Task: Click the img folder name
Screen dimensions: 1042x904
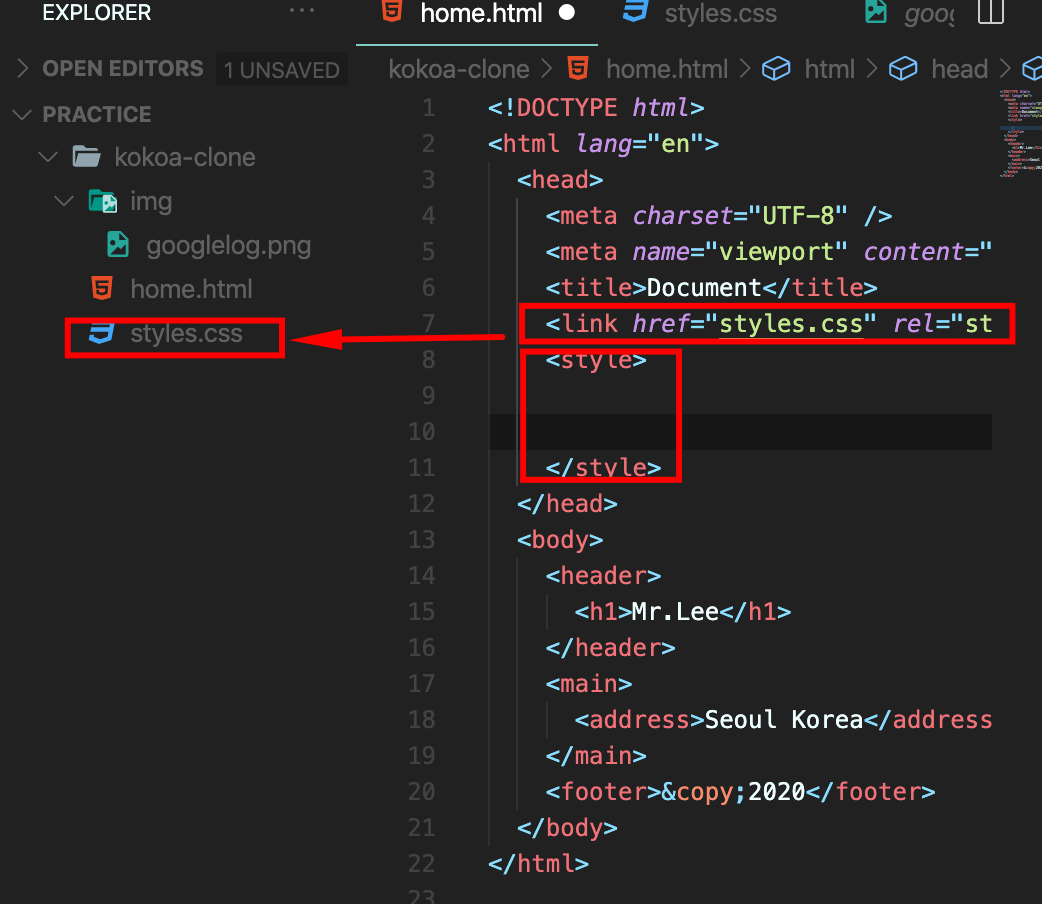Action: tap(151, 201)
